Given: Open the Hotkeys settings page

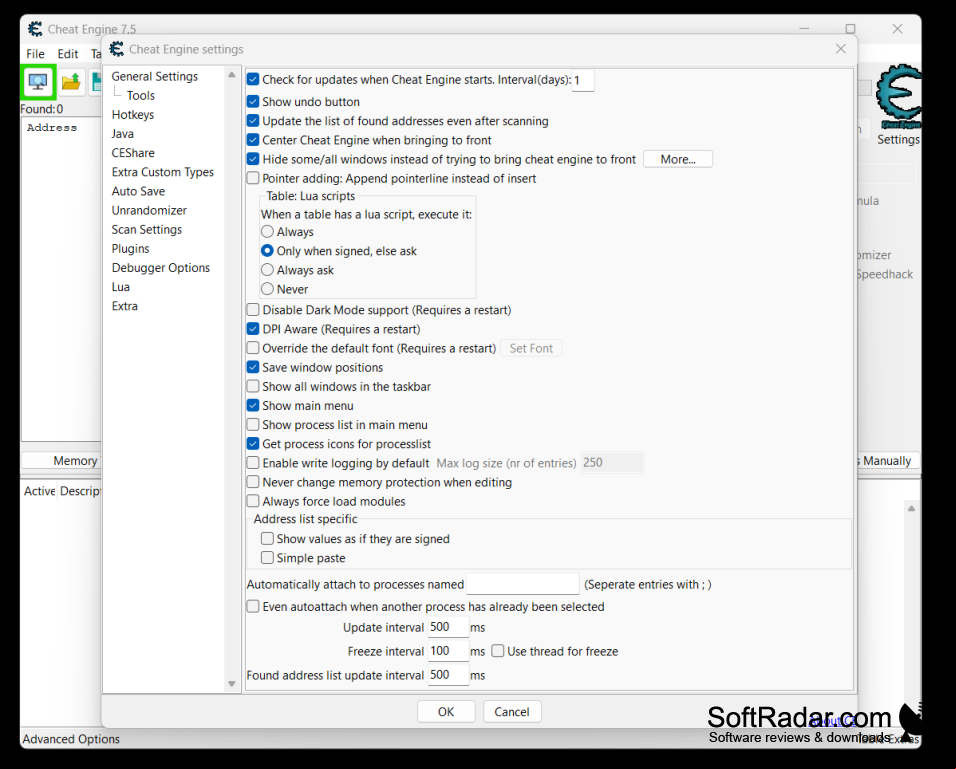Looking at the screenshot, I should 133,115.
